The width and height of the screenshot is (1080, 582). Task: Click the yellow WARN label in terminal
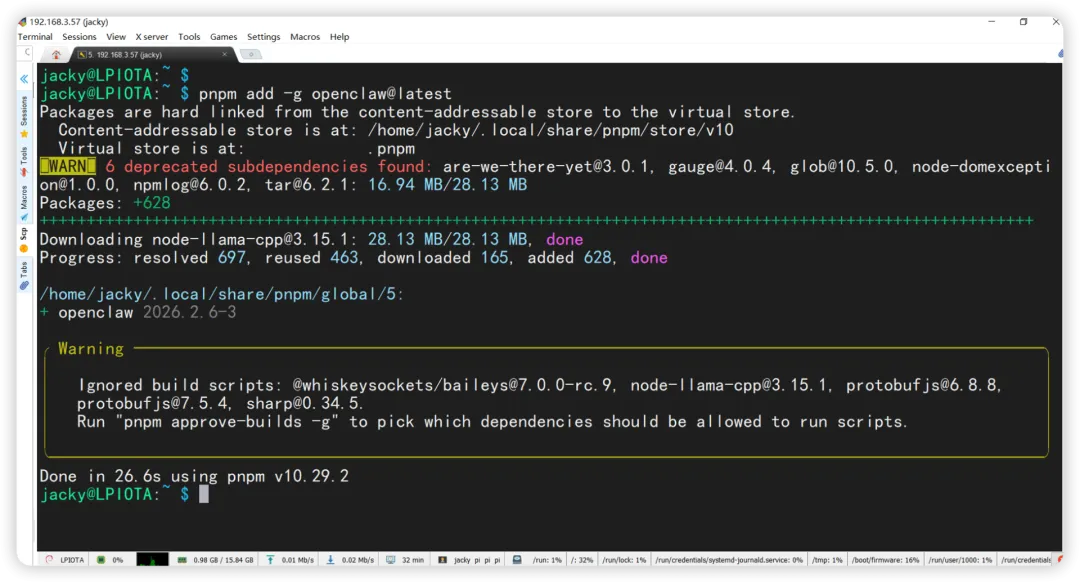point(68,166)
